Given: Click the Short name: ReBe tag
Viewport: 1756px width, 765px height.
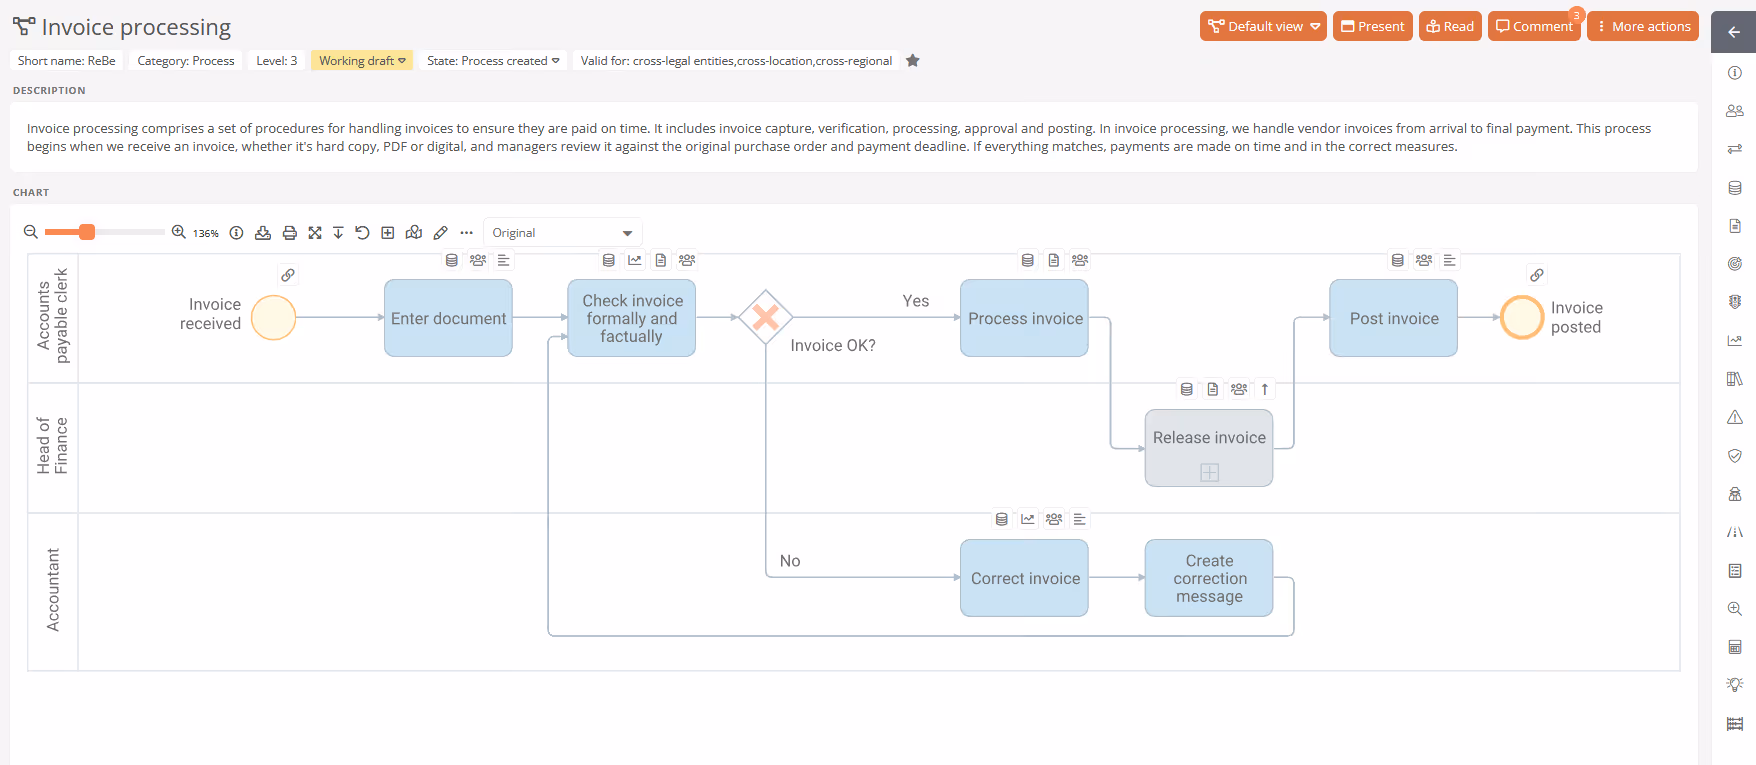Looking at the screenshot, I should point(67,61).
